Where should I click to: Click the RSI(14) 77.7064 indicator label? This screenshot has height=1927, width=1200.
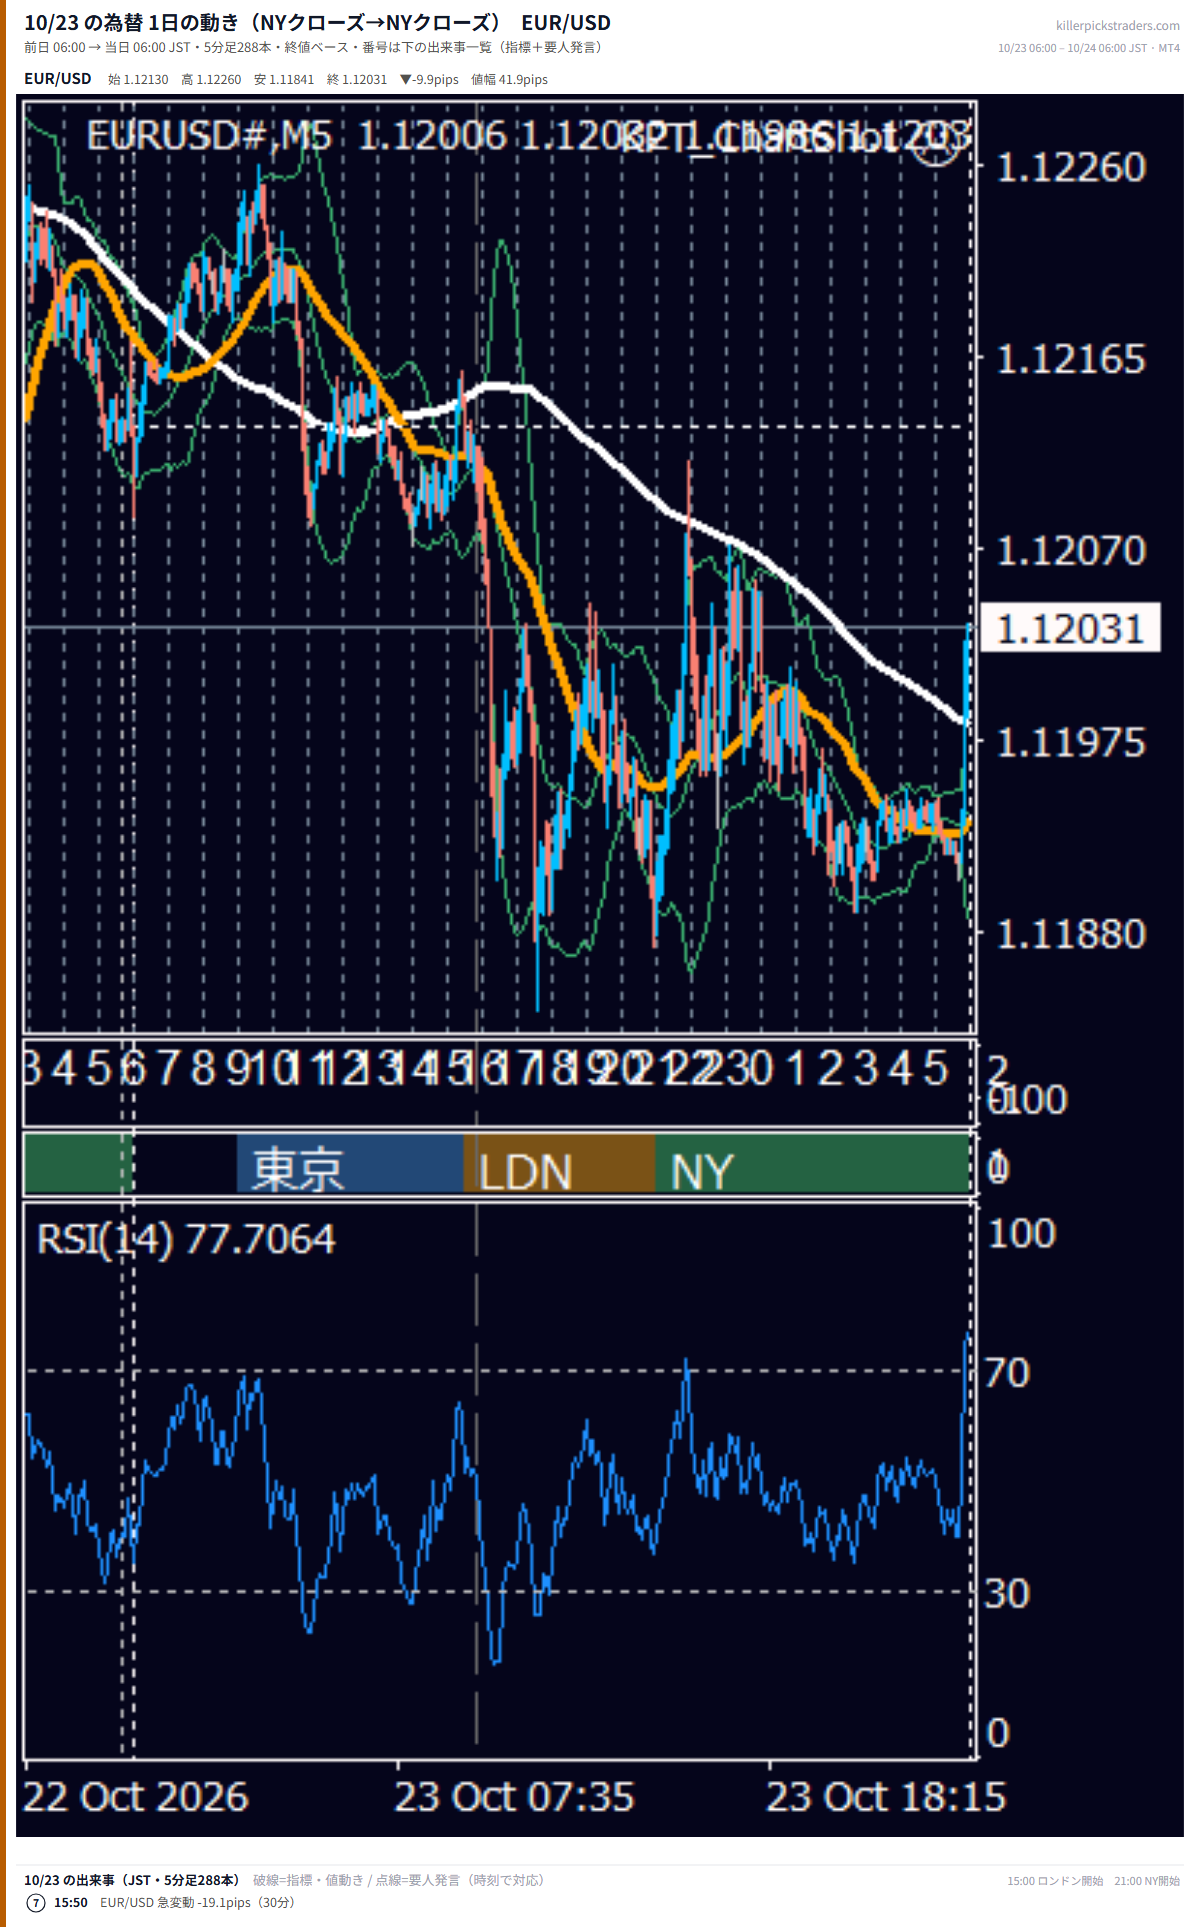coord(186,1239)
